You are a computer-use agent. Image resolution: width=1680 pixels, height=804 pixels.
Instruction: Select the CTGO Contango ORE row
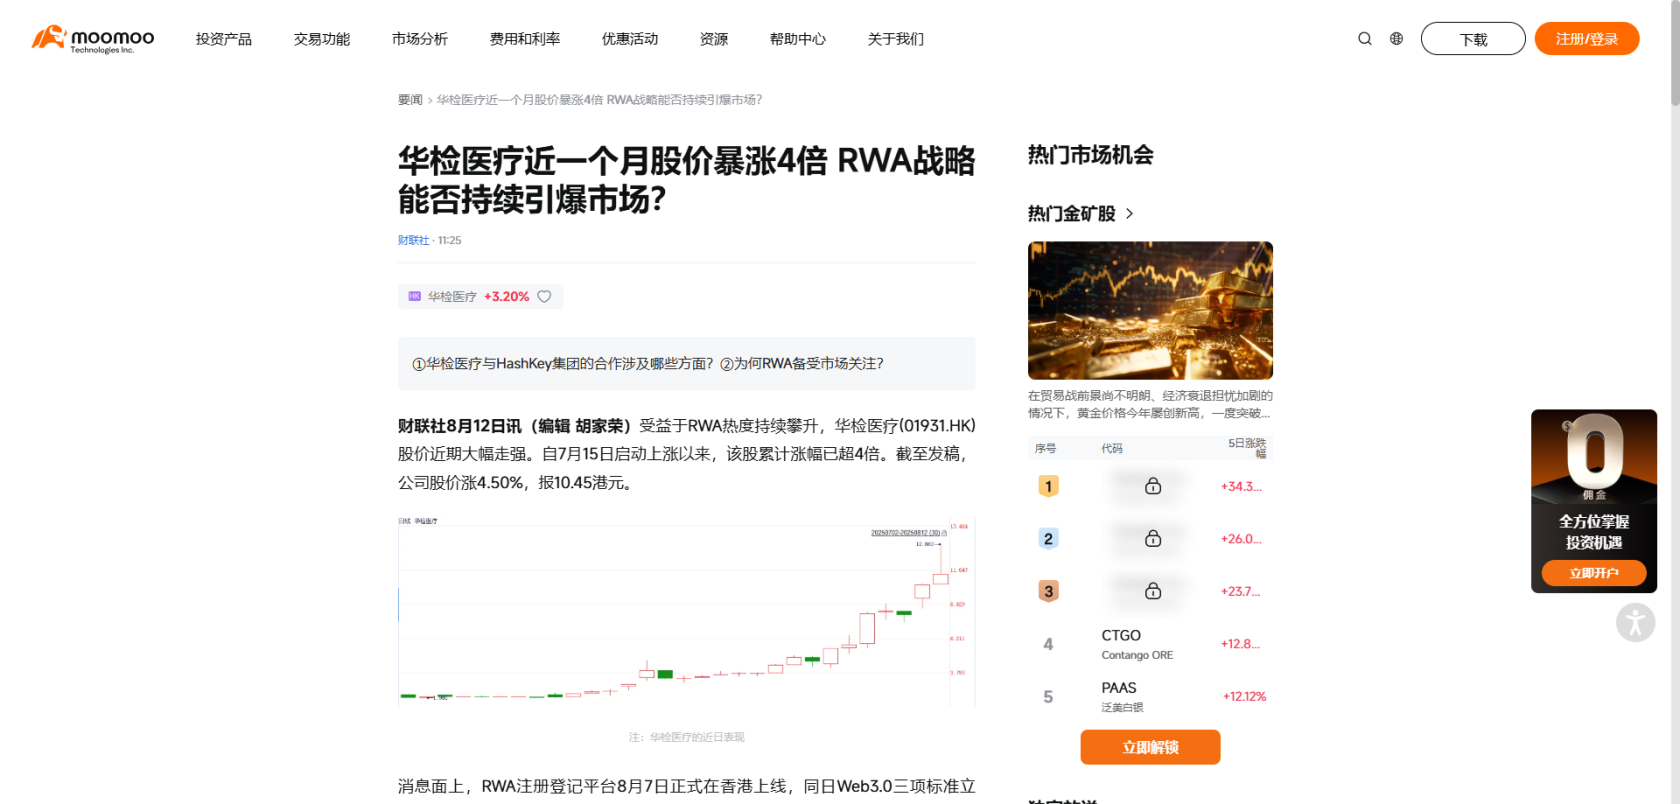[1150, 644]
